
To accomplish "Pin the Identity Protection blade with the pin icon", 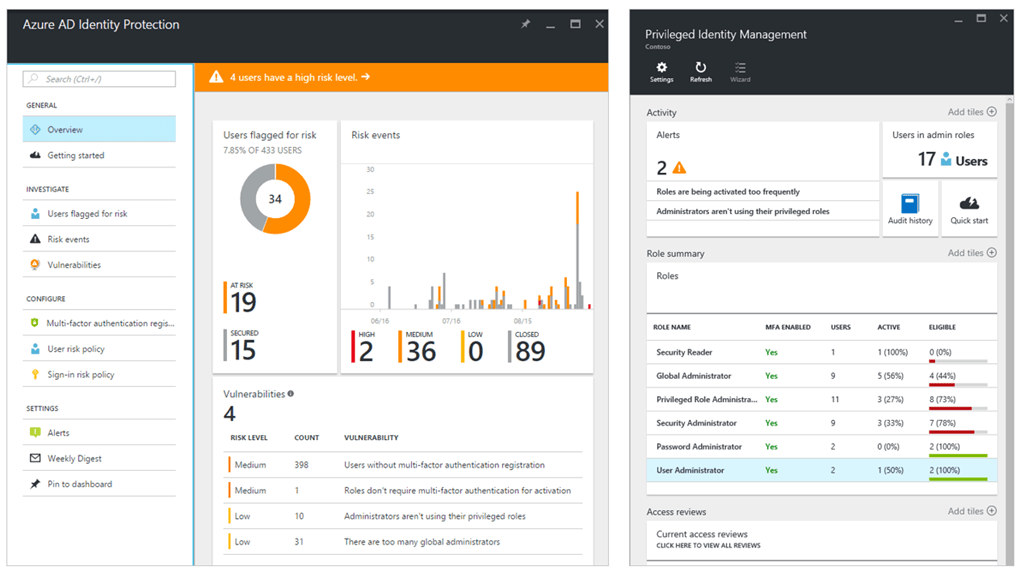I will pos(526,24).
